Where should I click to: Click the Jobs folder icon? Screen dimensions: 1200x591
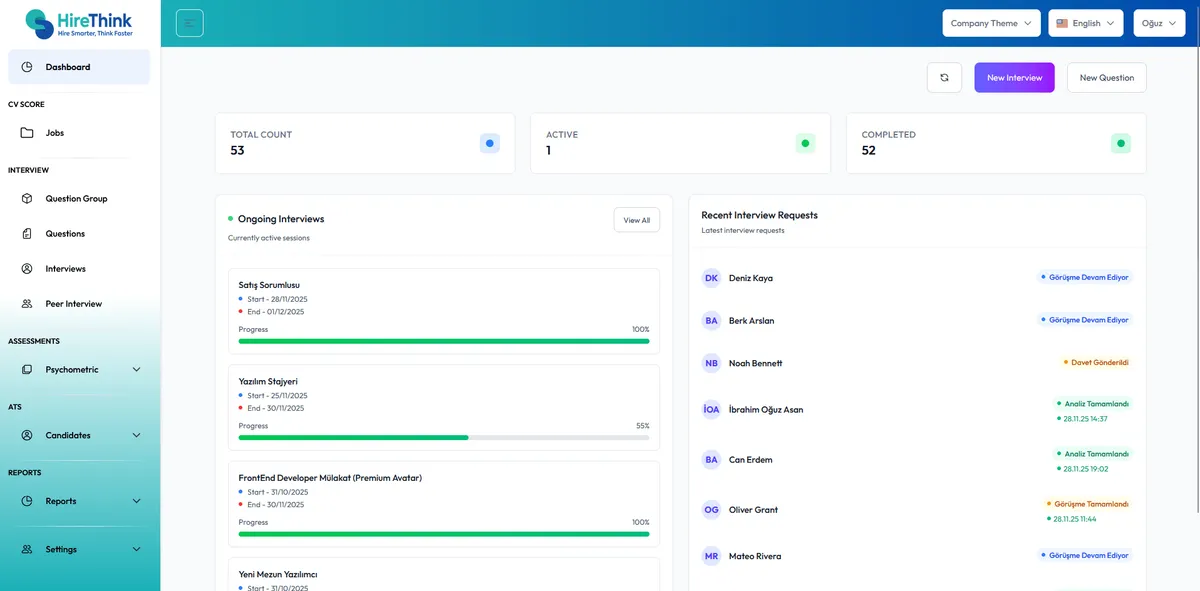coord(27,132)
